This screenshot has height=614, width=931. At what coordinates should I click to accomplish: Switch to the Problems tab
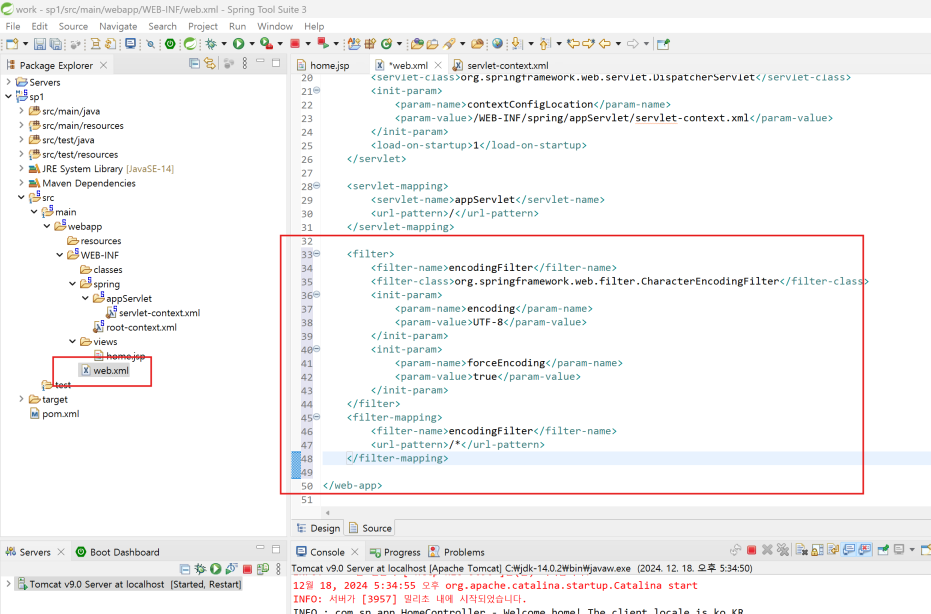tap(457, 552)
